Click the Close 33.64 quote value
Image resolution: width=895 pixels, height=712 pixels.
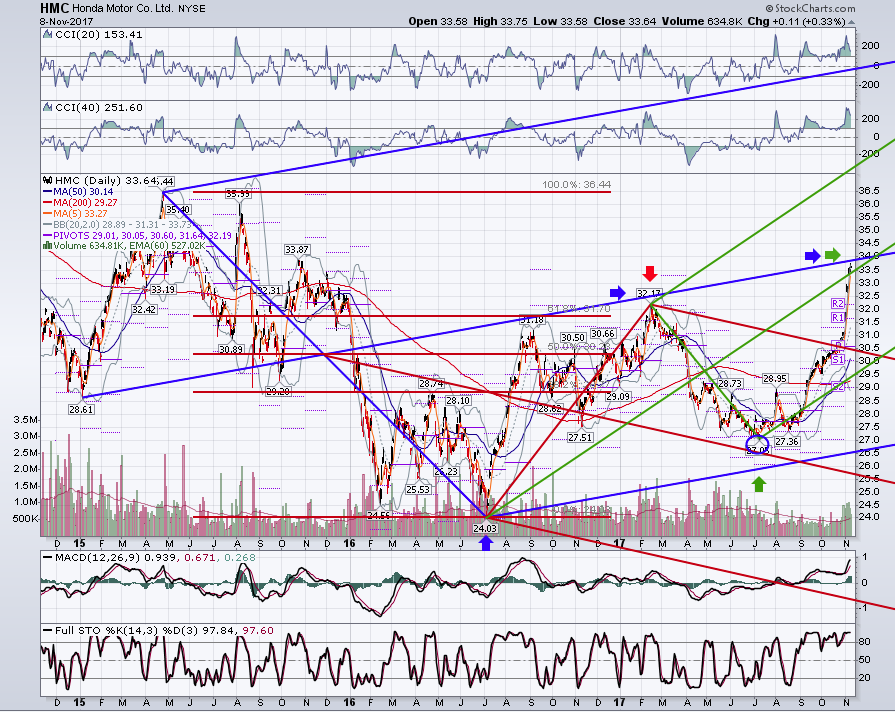[x=625, y=21]
